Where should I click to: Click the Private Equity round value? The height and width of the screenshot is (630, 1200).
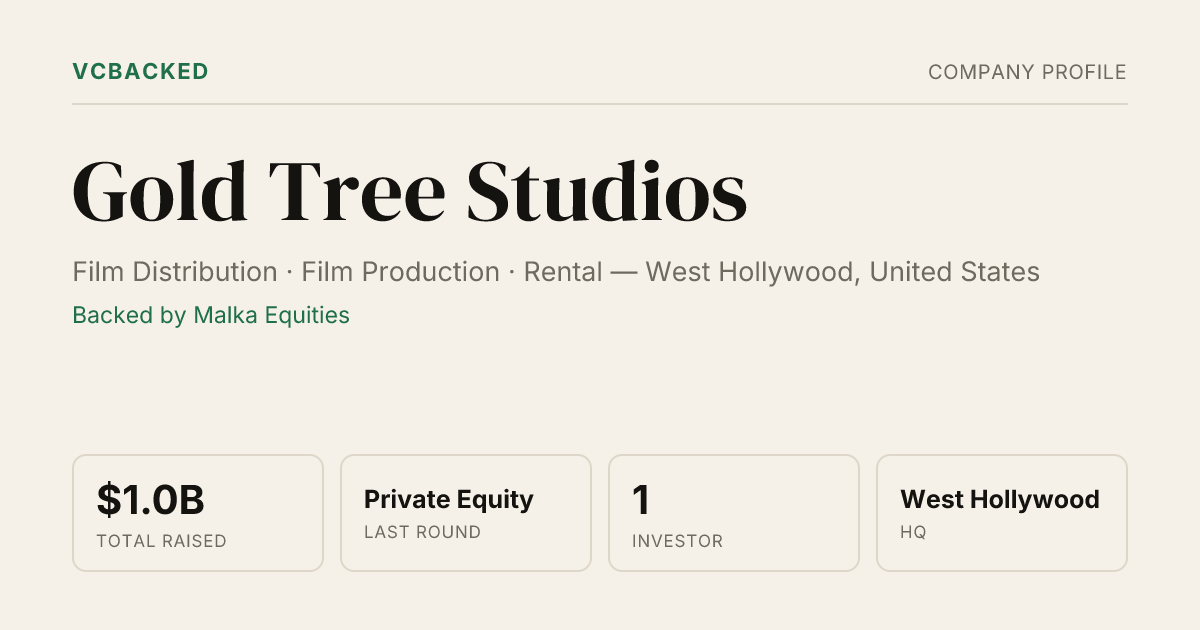coord(449,499)
